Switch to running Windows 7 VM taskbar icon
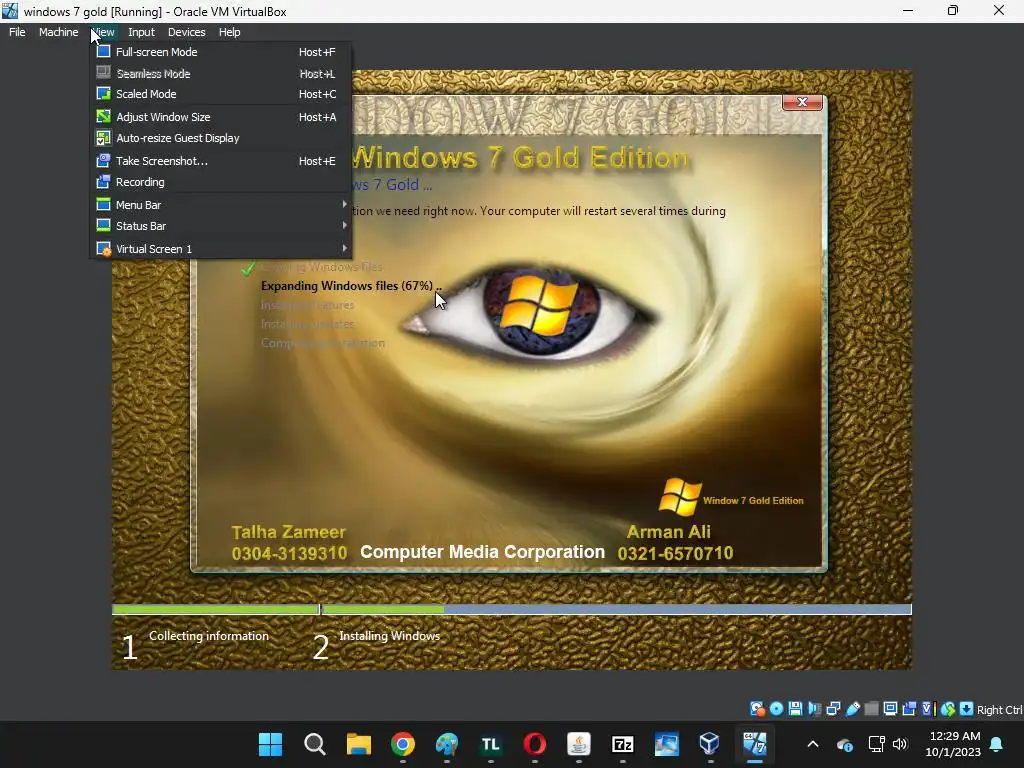Viewport: 1024px width, 768px height. [x=754, y=744]
